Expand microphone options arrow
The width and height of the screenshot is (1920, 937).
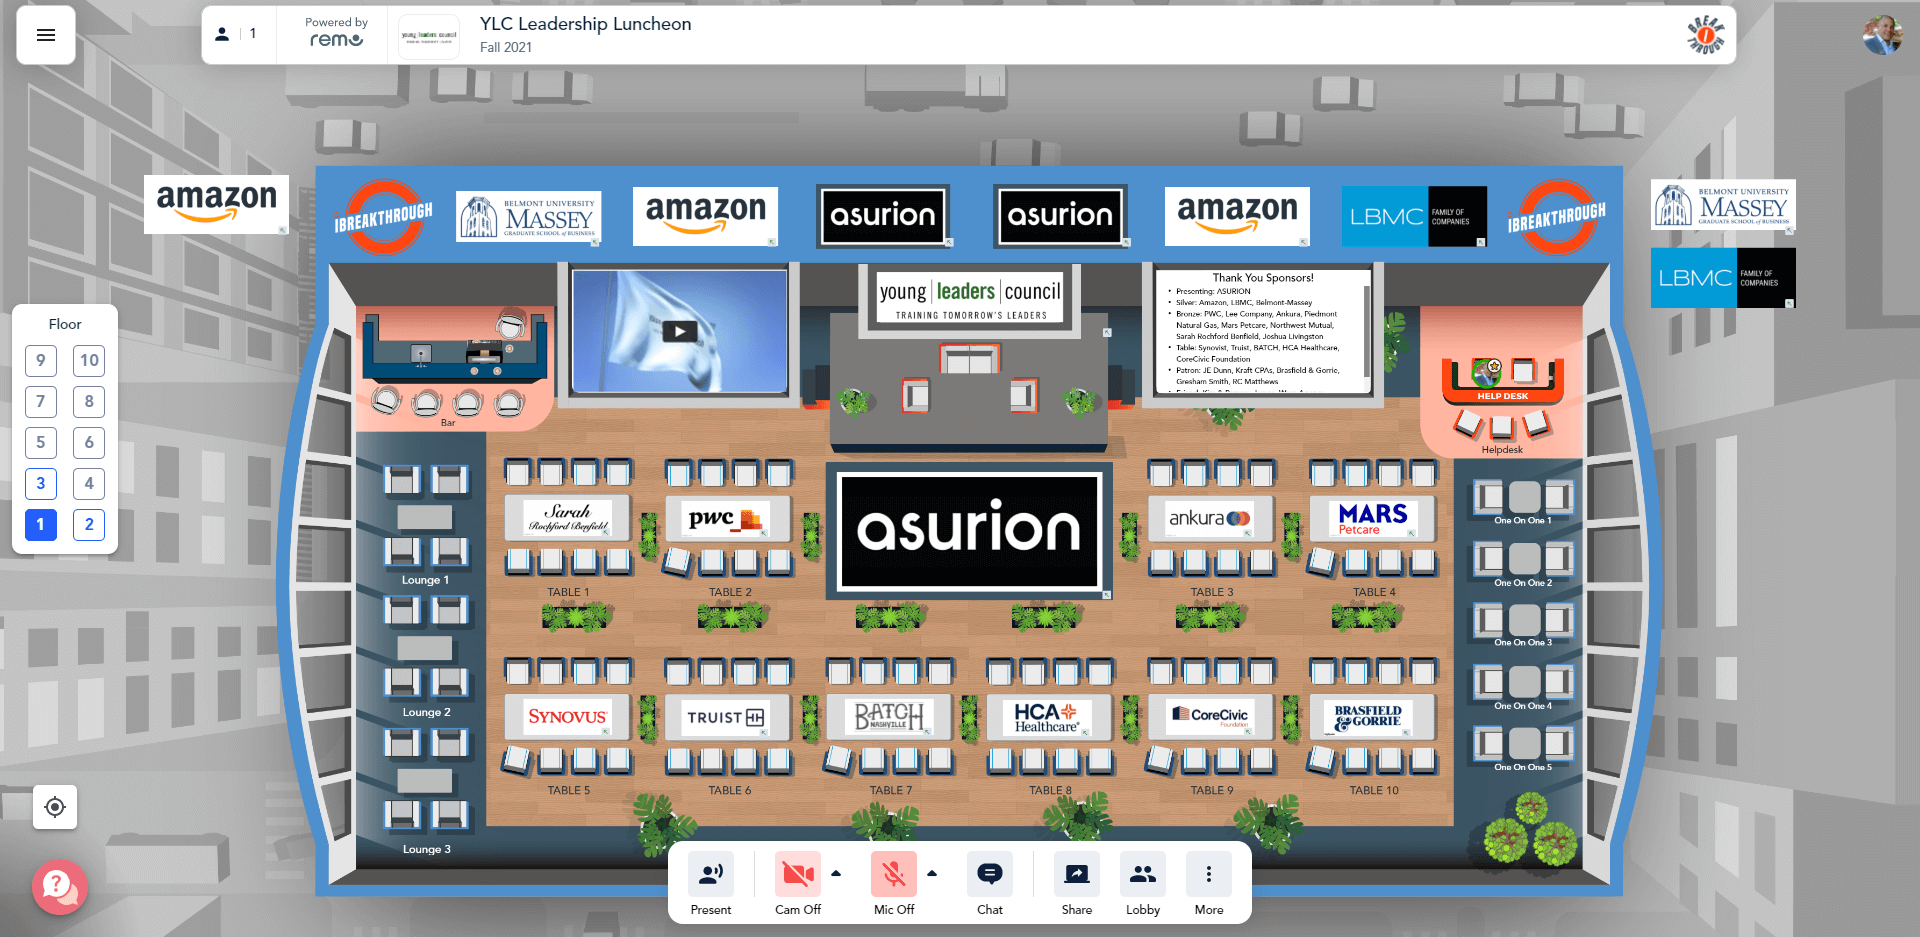coord(932,873)
